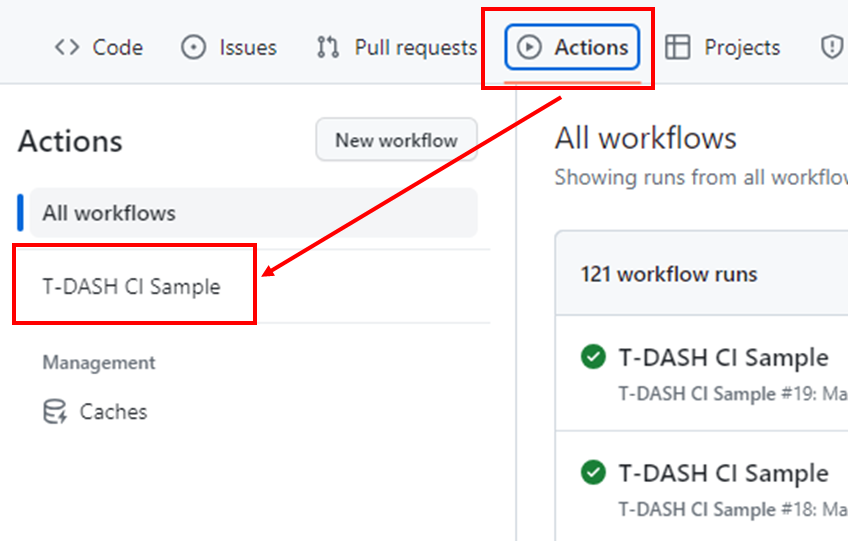
Task: Switch to the Code tab label
Action: coord(118,47)
